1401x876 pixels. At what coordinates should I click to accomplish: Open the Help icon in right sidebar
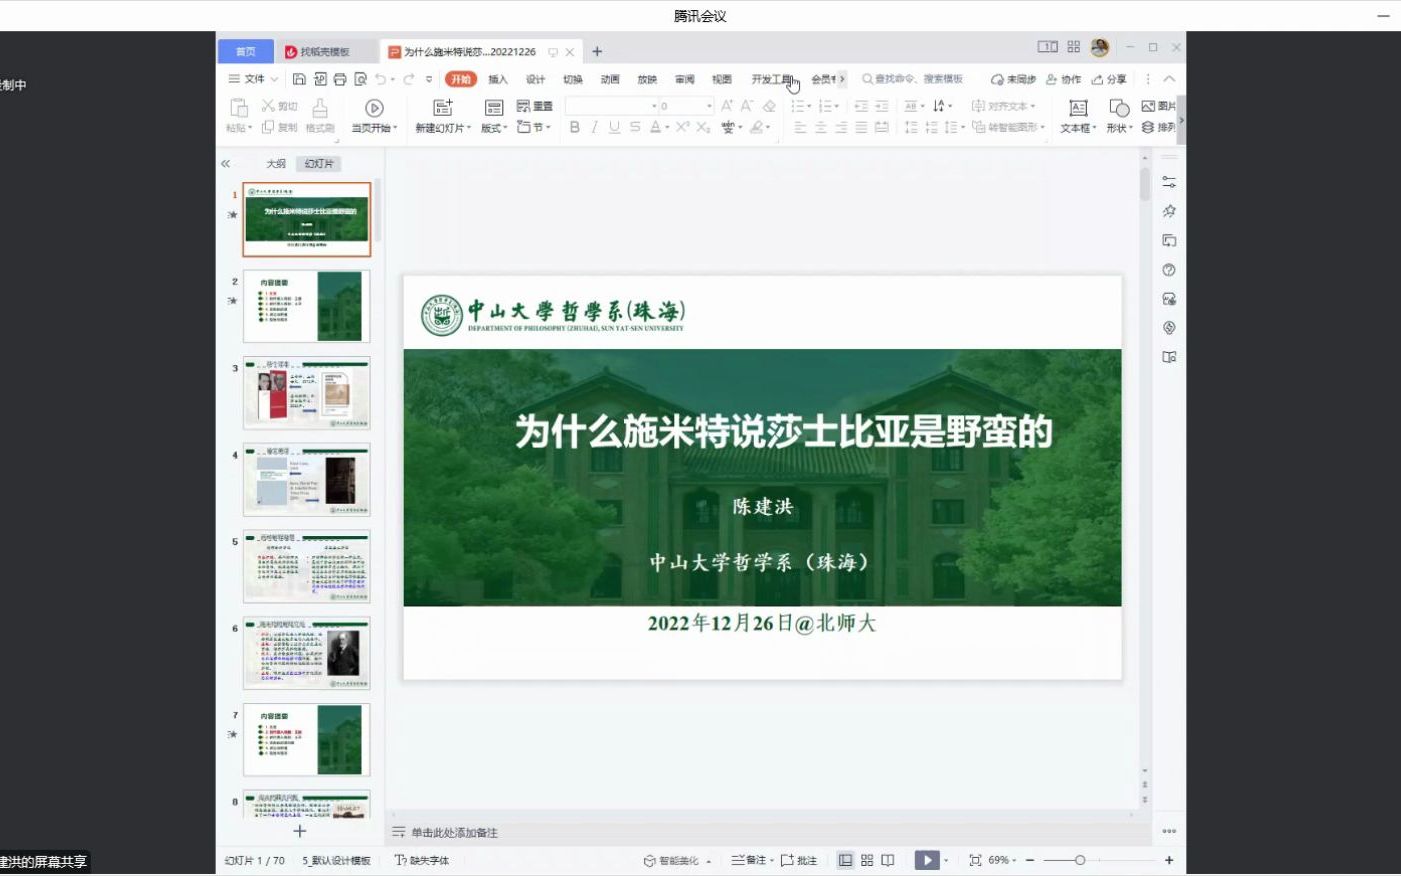click(x=1169, y=270)
